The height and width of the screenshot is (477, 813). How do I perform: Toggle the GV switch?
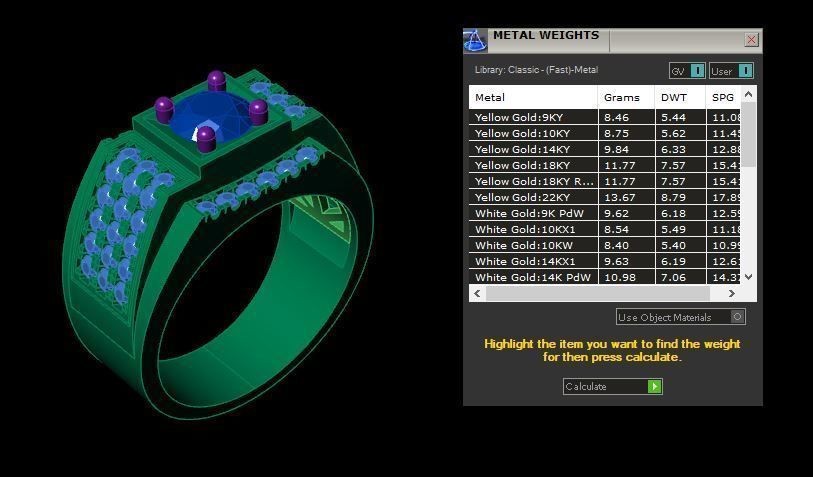(x=687, y=71)
